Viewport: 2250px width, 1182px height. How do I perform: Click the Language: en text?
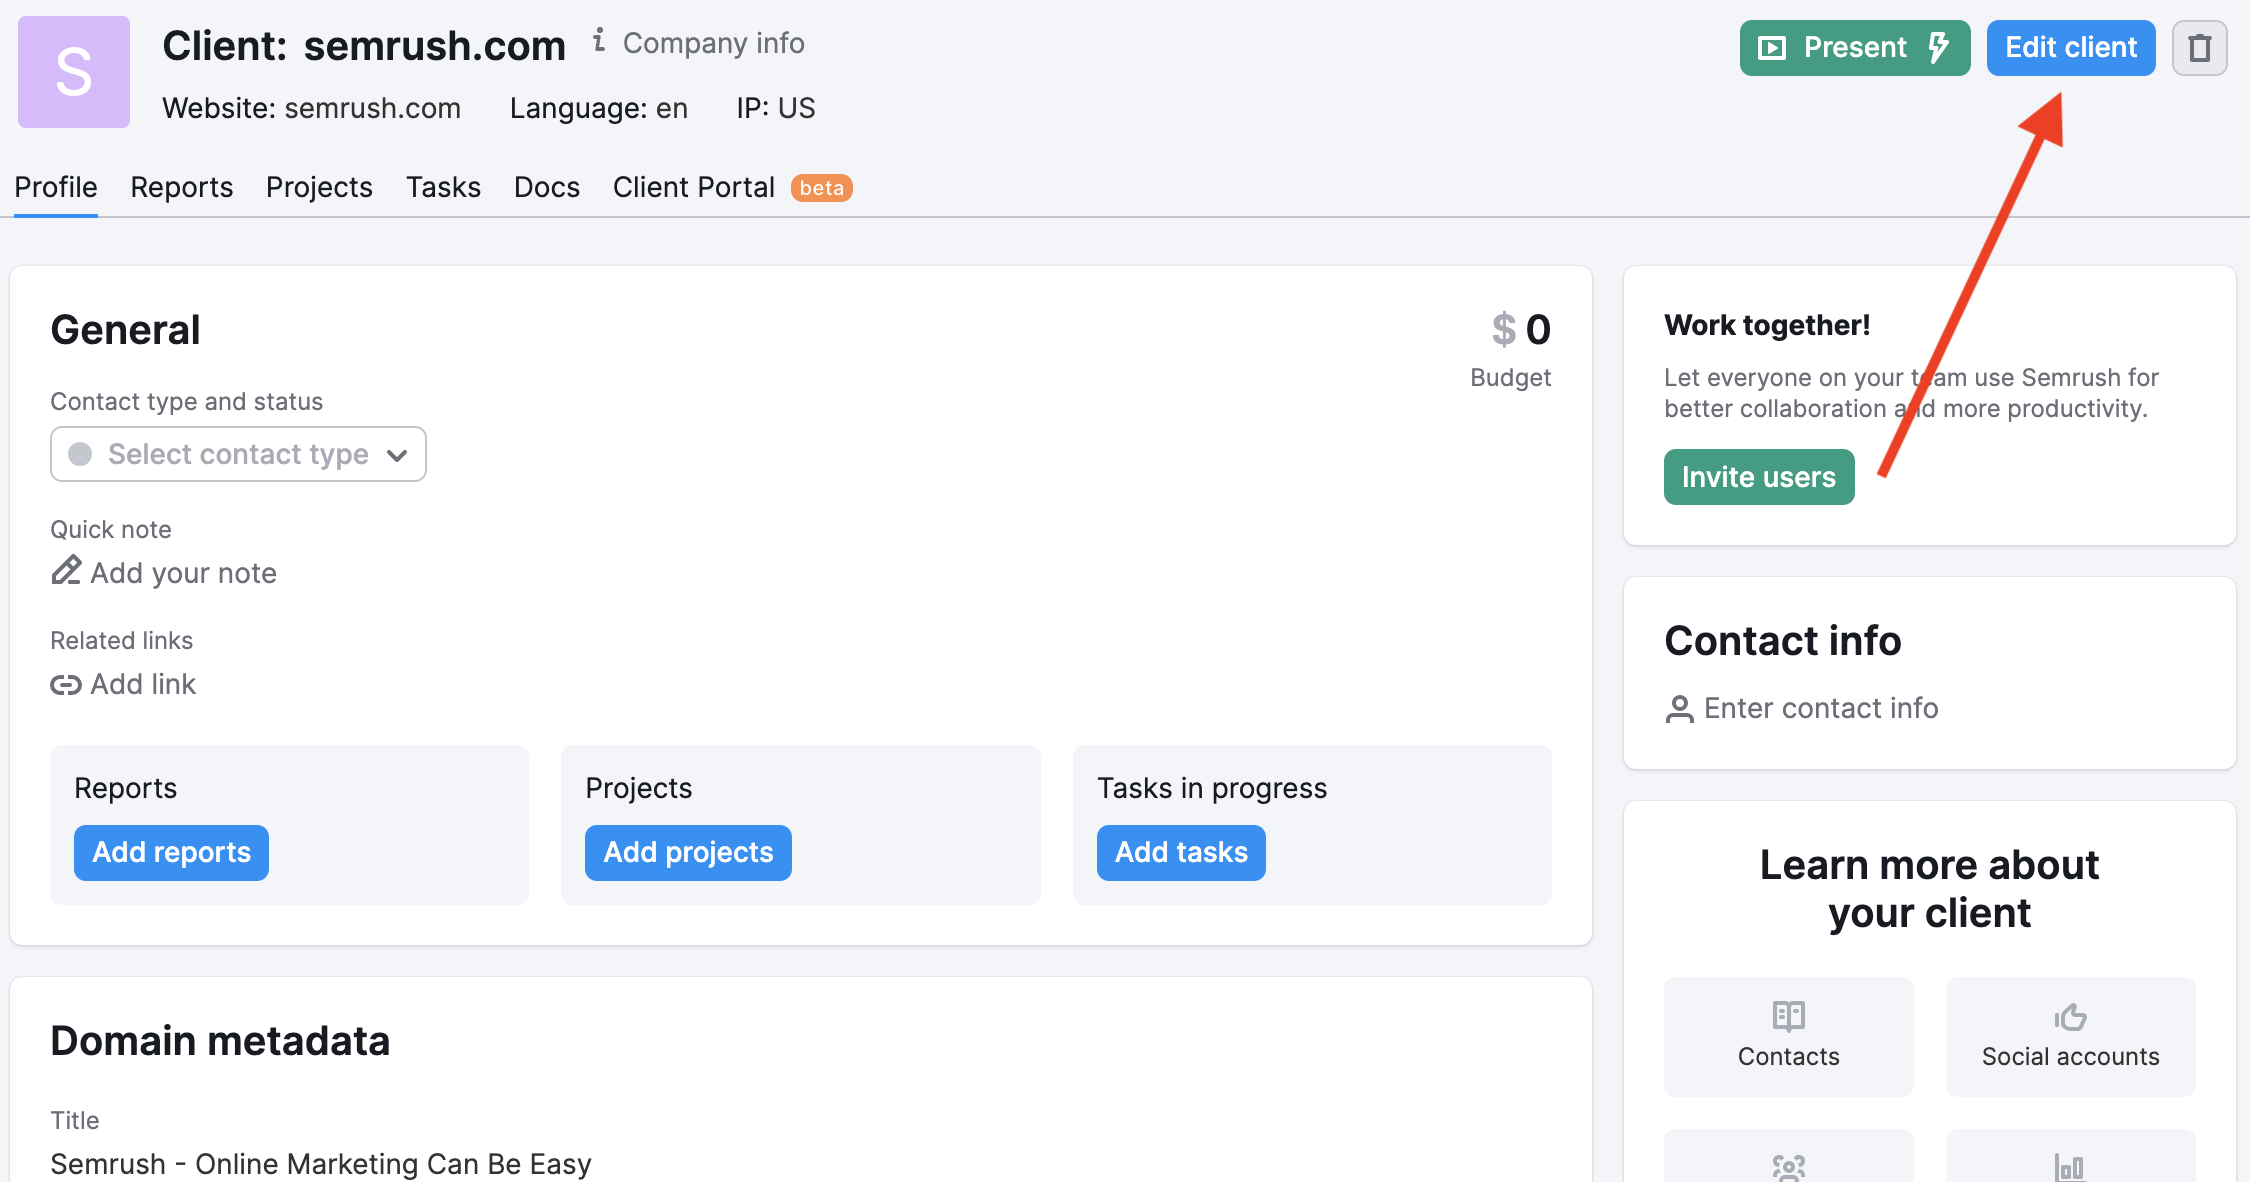[599, 108]
